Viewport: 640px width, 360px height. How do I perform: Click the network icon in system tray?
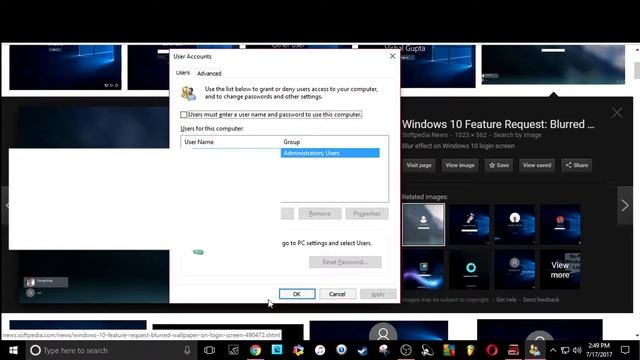click(565, 350)
